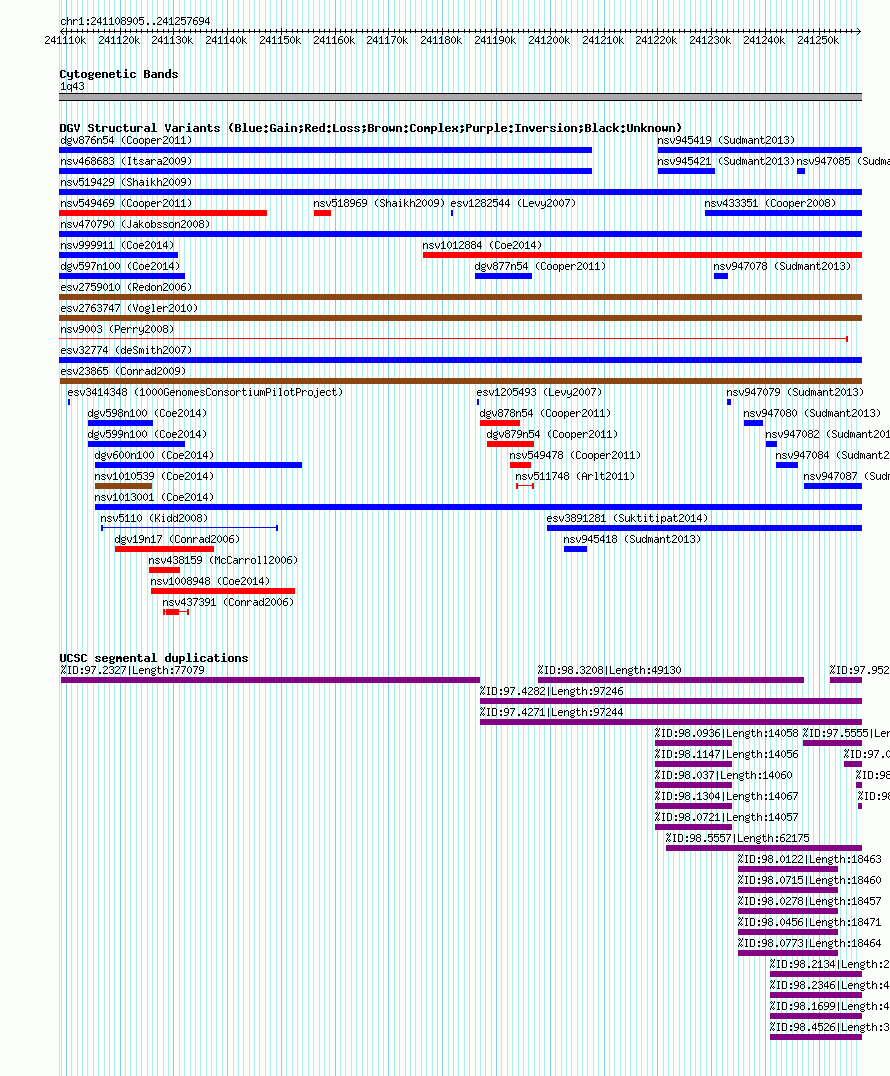Click esv3891281 (Suktitipat2014) label
This screenshot has width=890, height=1076.
pyautogui.click(x=627, y=518)
